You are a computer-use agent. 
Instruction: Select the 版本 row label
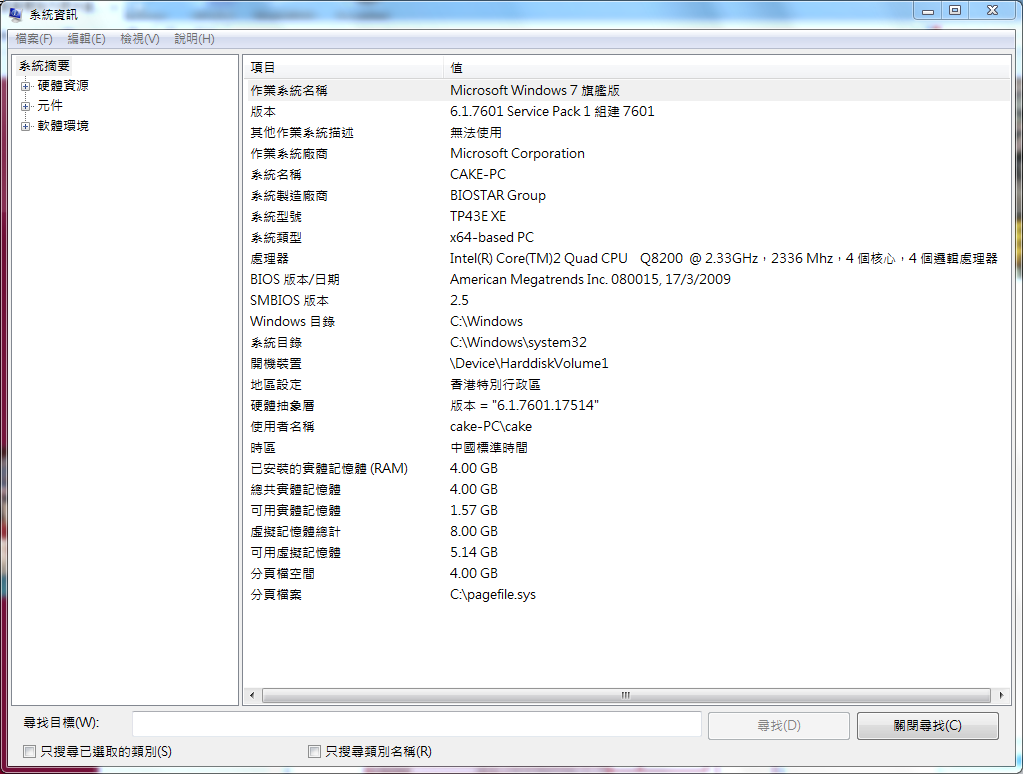pos(263,112)
